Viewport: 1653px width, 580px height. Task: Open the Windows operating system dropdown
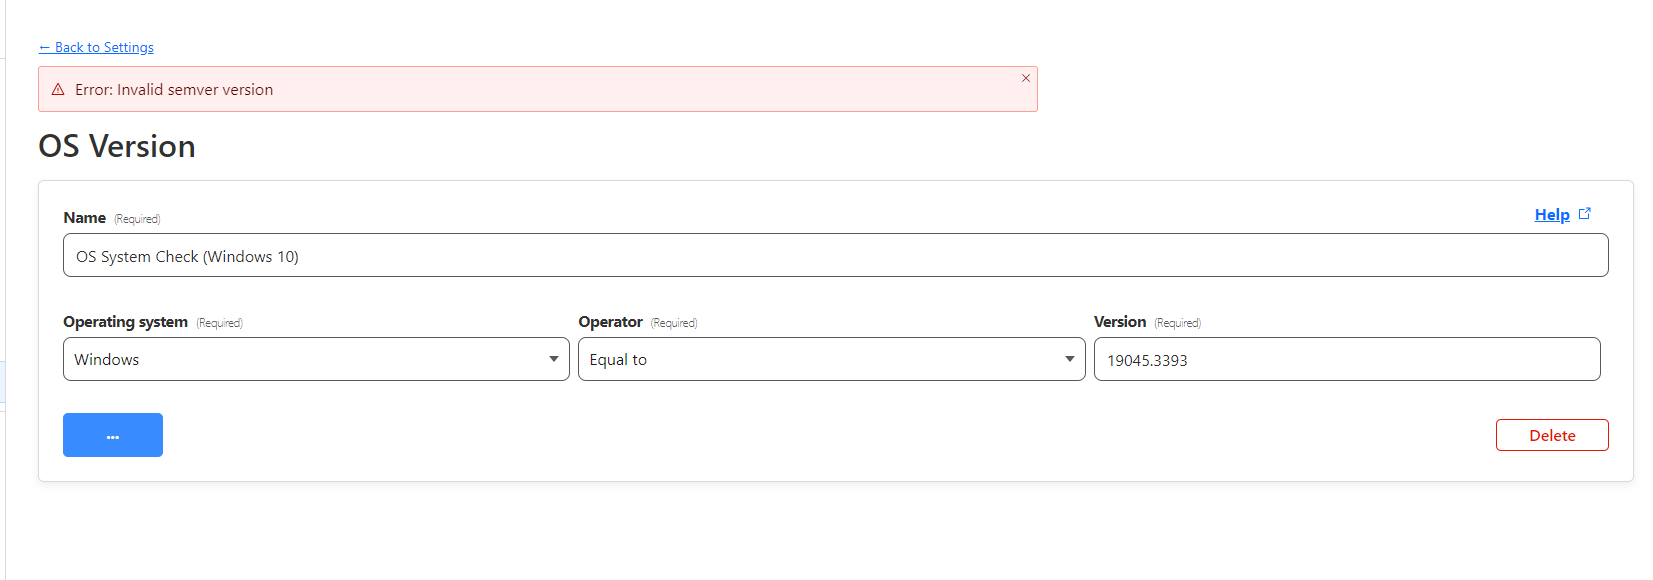[315, 359]
